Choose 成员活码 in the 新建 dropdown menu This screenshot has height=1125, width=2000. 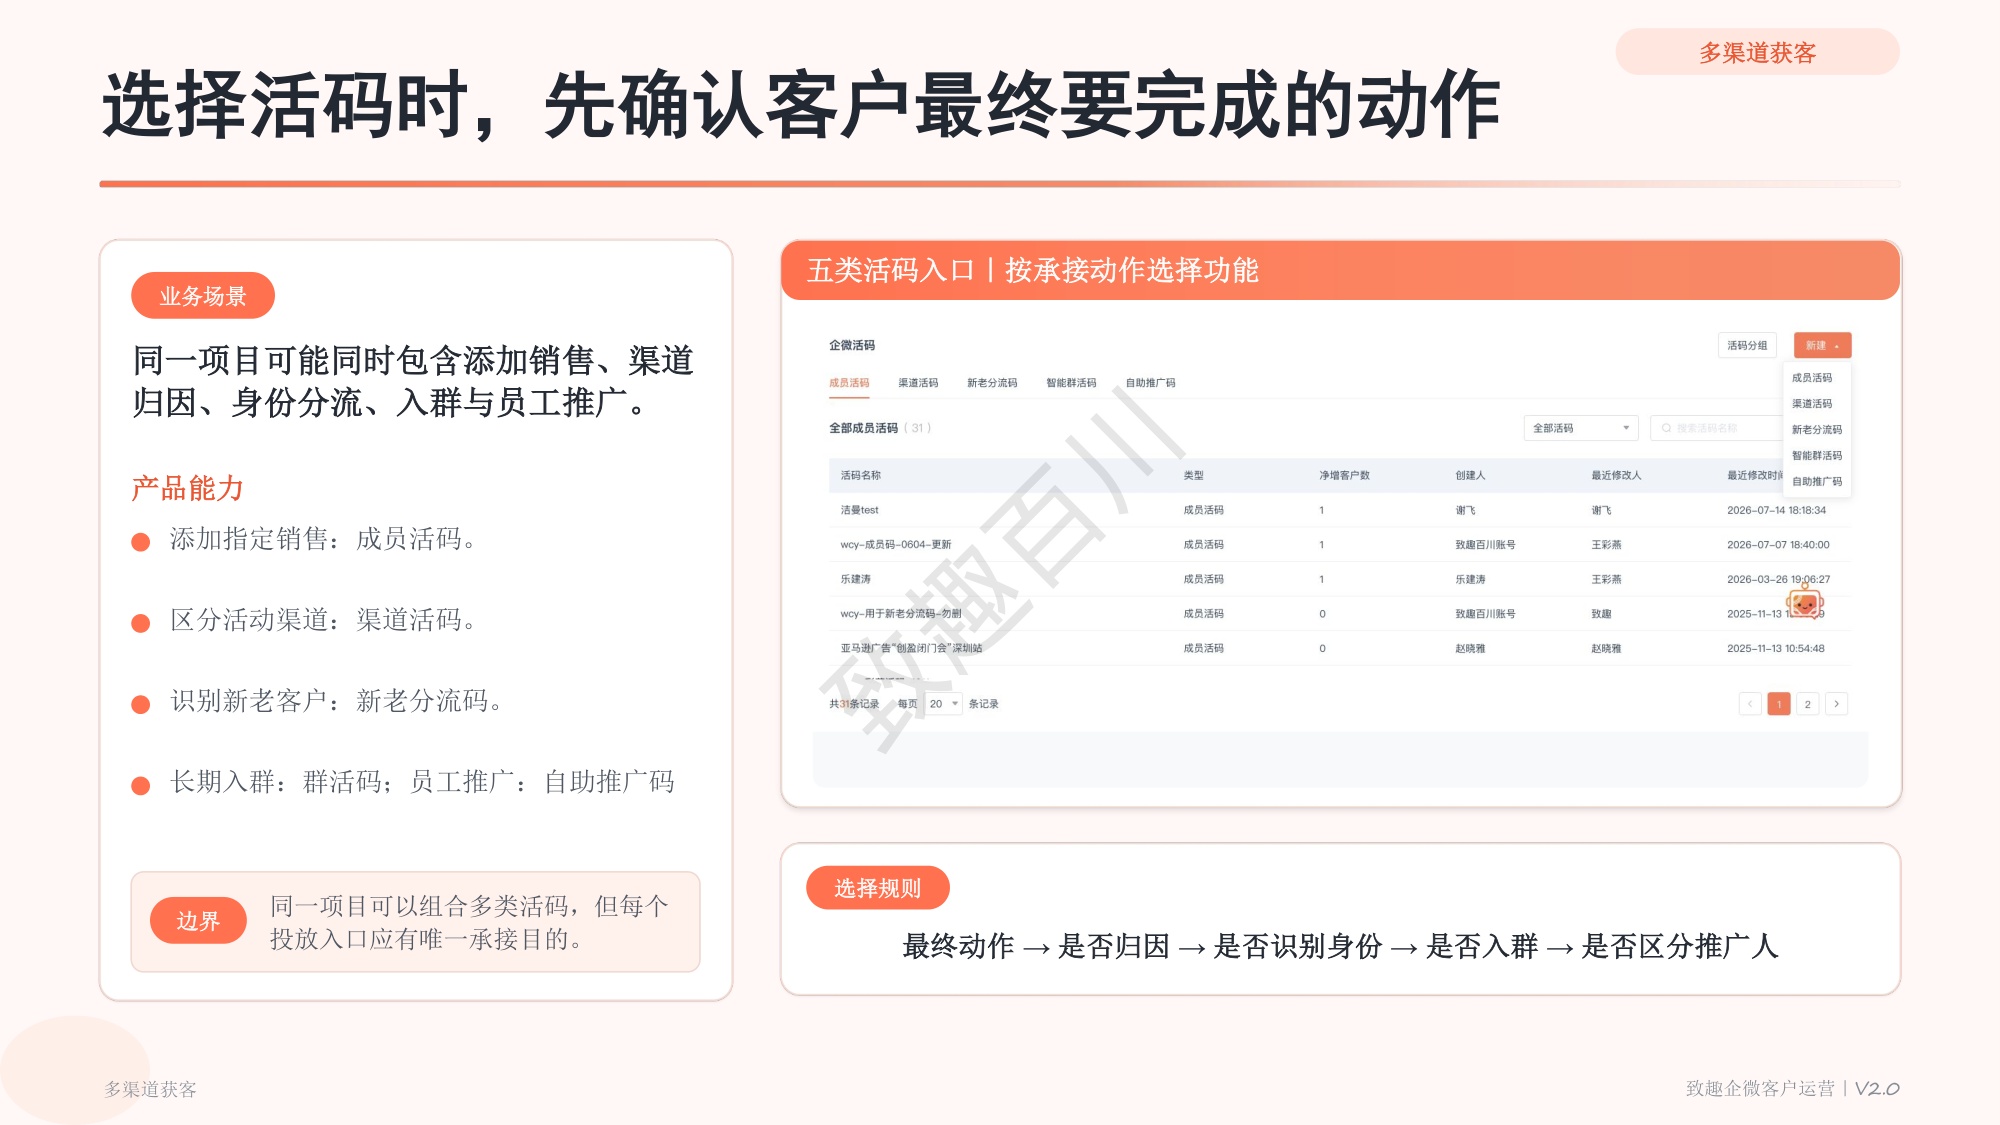[x=1812, y=378]
